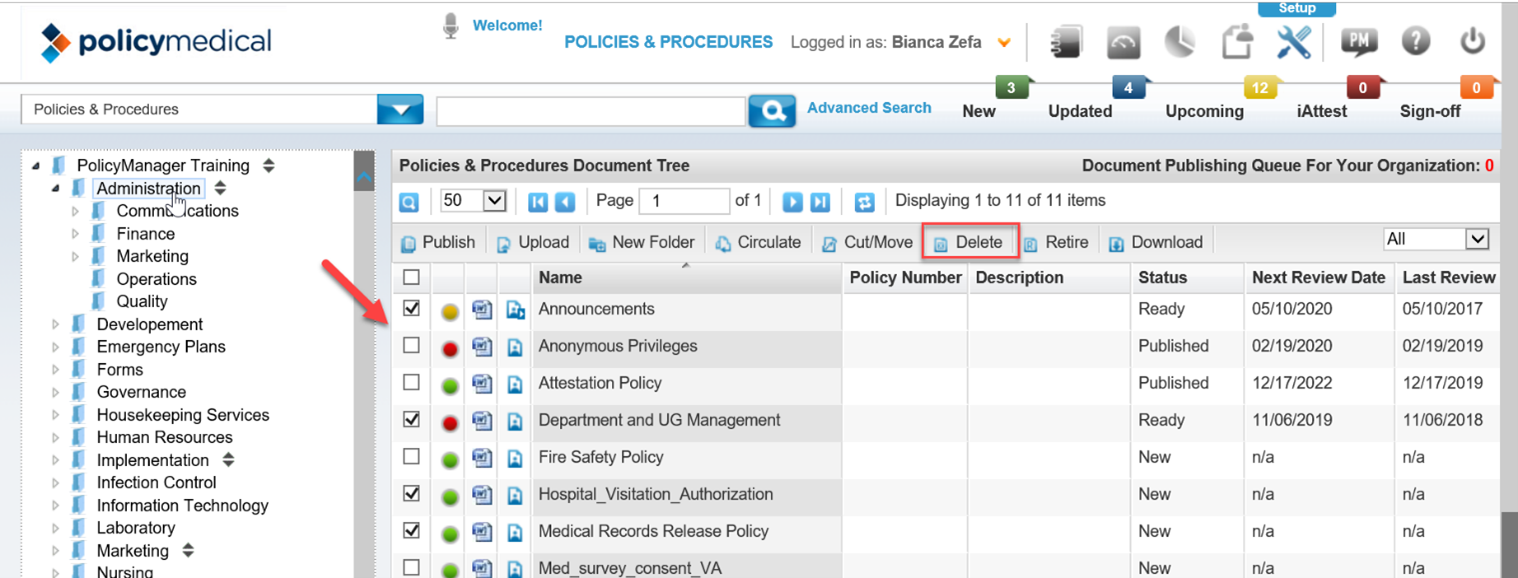This screenshot has width=1518, height=578.
Task: Check the Fire Safety Policy checkbox
Action: tap(411, 457)
